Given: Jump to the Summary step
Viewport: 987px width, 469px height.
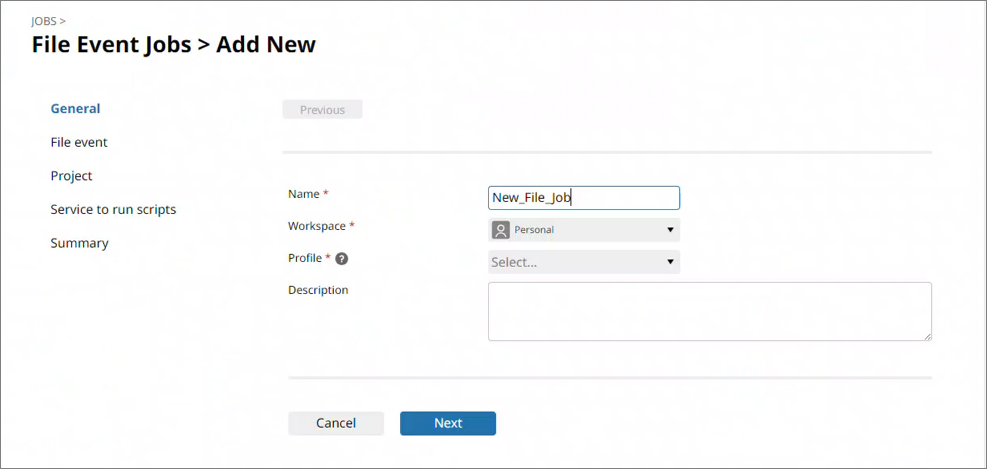Looking at the screenshot, I should tap(79, 243).
